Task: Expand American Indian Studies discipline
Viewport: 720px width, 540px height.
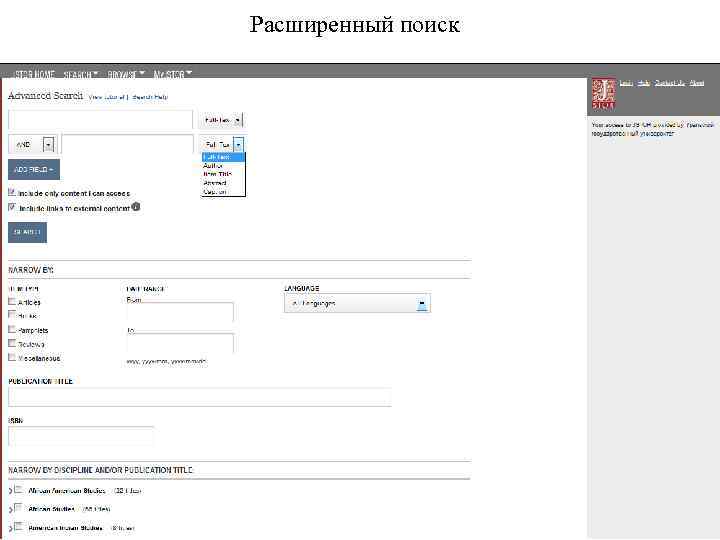Action: (x=10, y=528)
